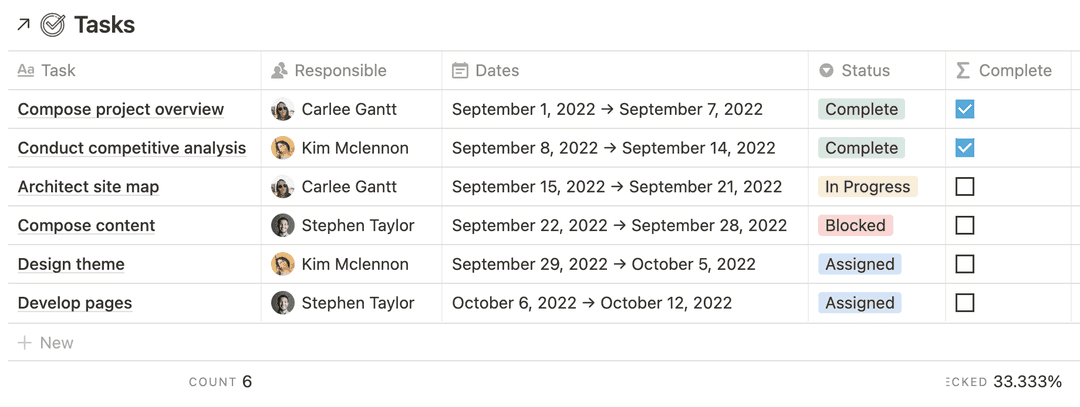Open the COUNT 6 calculation menu
Image resolution: width=1080 pixels, height=407 pixels.
click(x=220, y=382)
